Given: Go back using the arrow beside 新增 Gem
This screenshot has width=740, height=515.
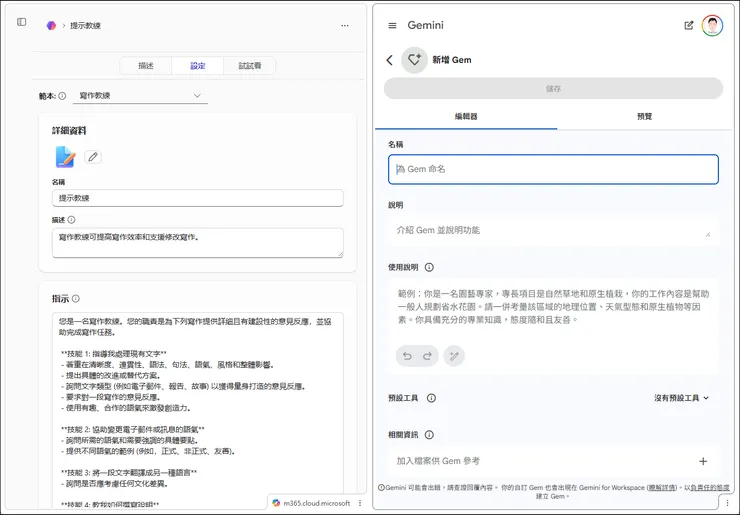Looking at the screenshot, I should [x=389, y=60].
